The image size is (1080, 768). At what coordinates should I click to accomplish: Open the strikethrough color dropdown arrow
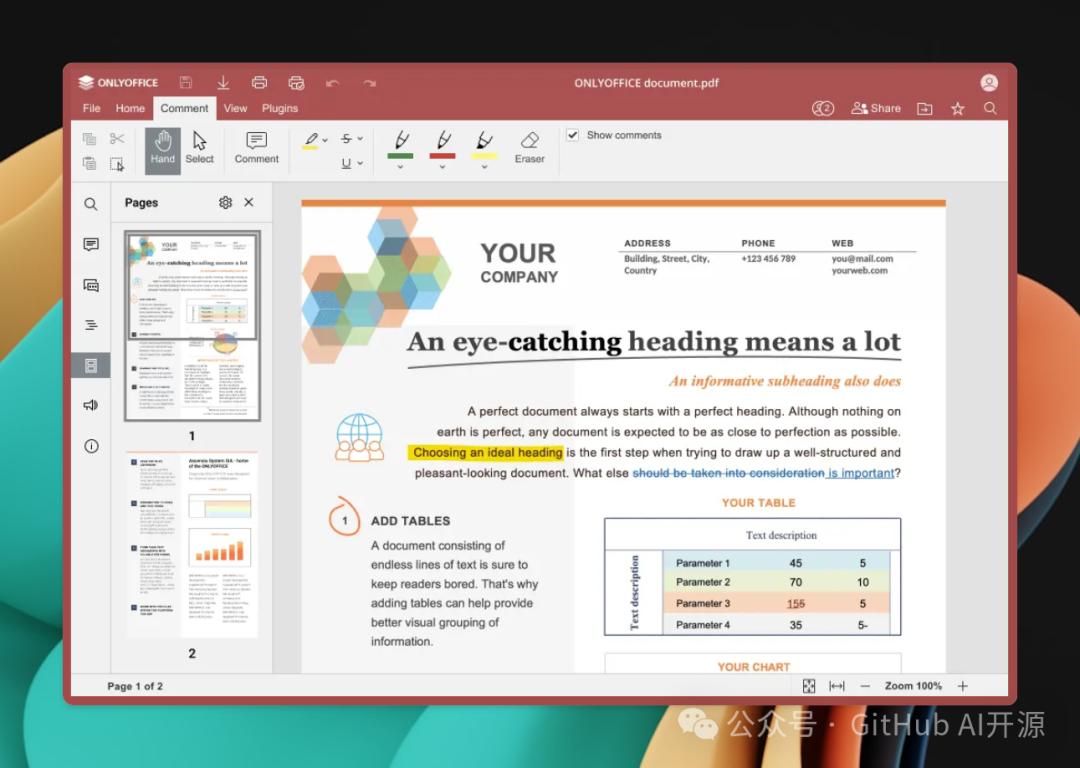pyautogui.click(x=360, y=139)
